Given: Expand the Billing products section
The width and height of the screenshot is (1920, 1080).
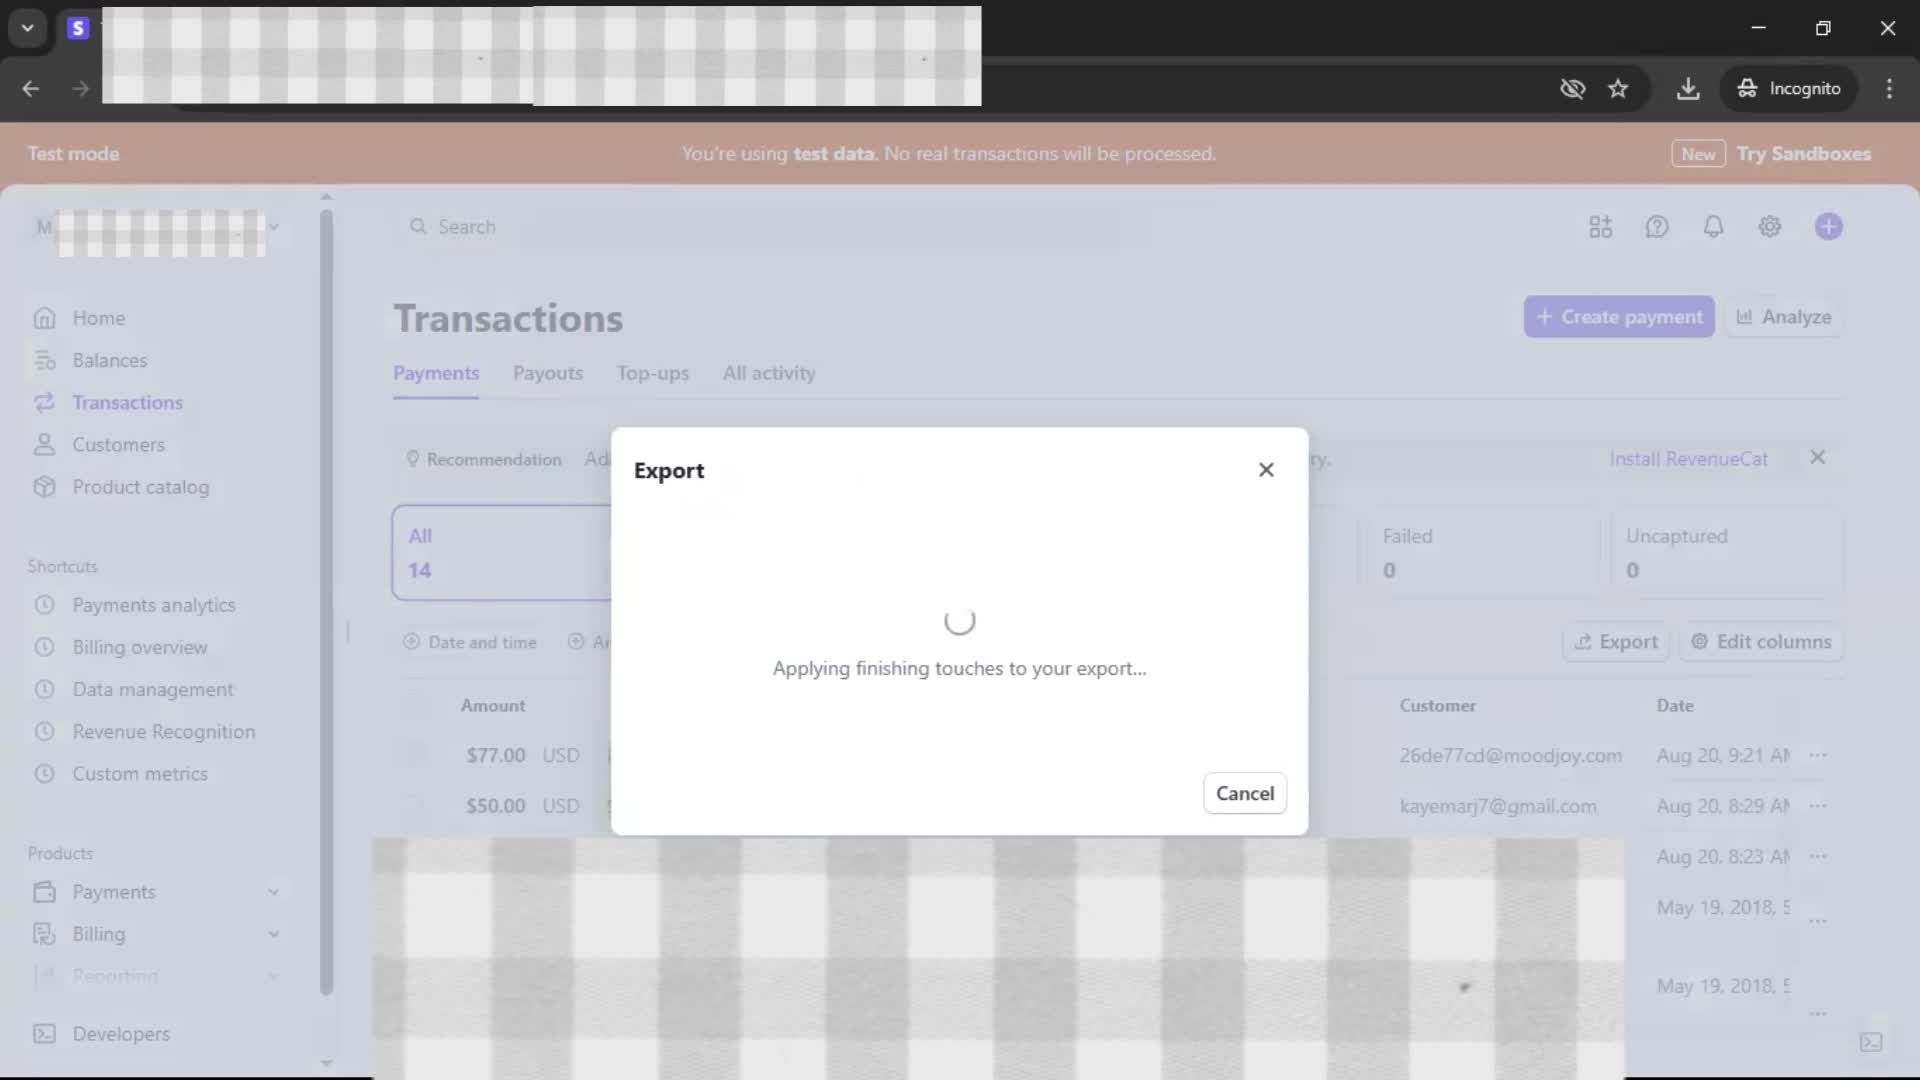Looking at the screenshot, I should (273, 934).
